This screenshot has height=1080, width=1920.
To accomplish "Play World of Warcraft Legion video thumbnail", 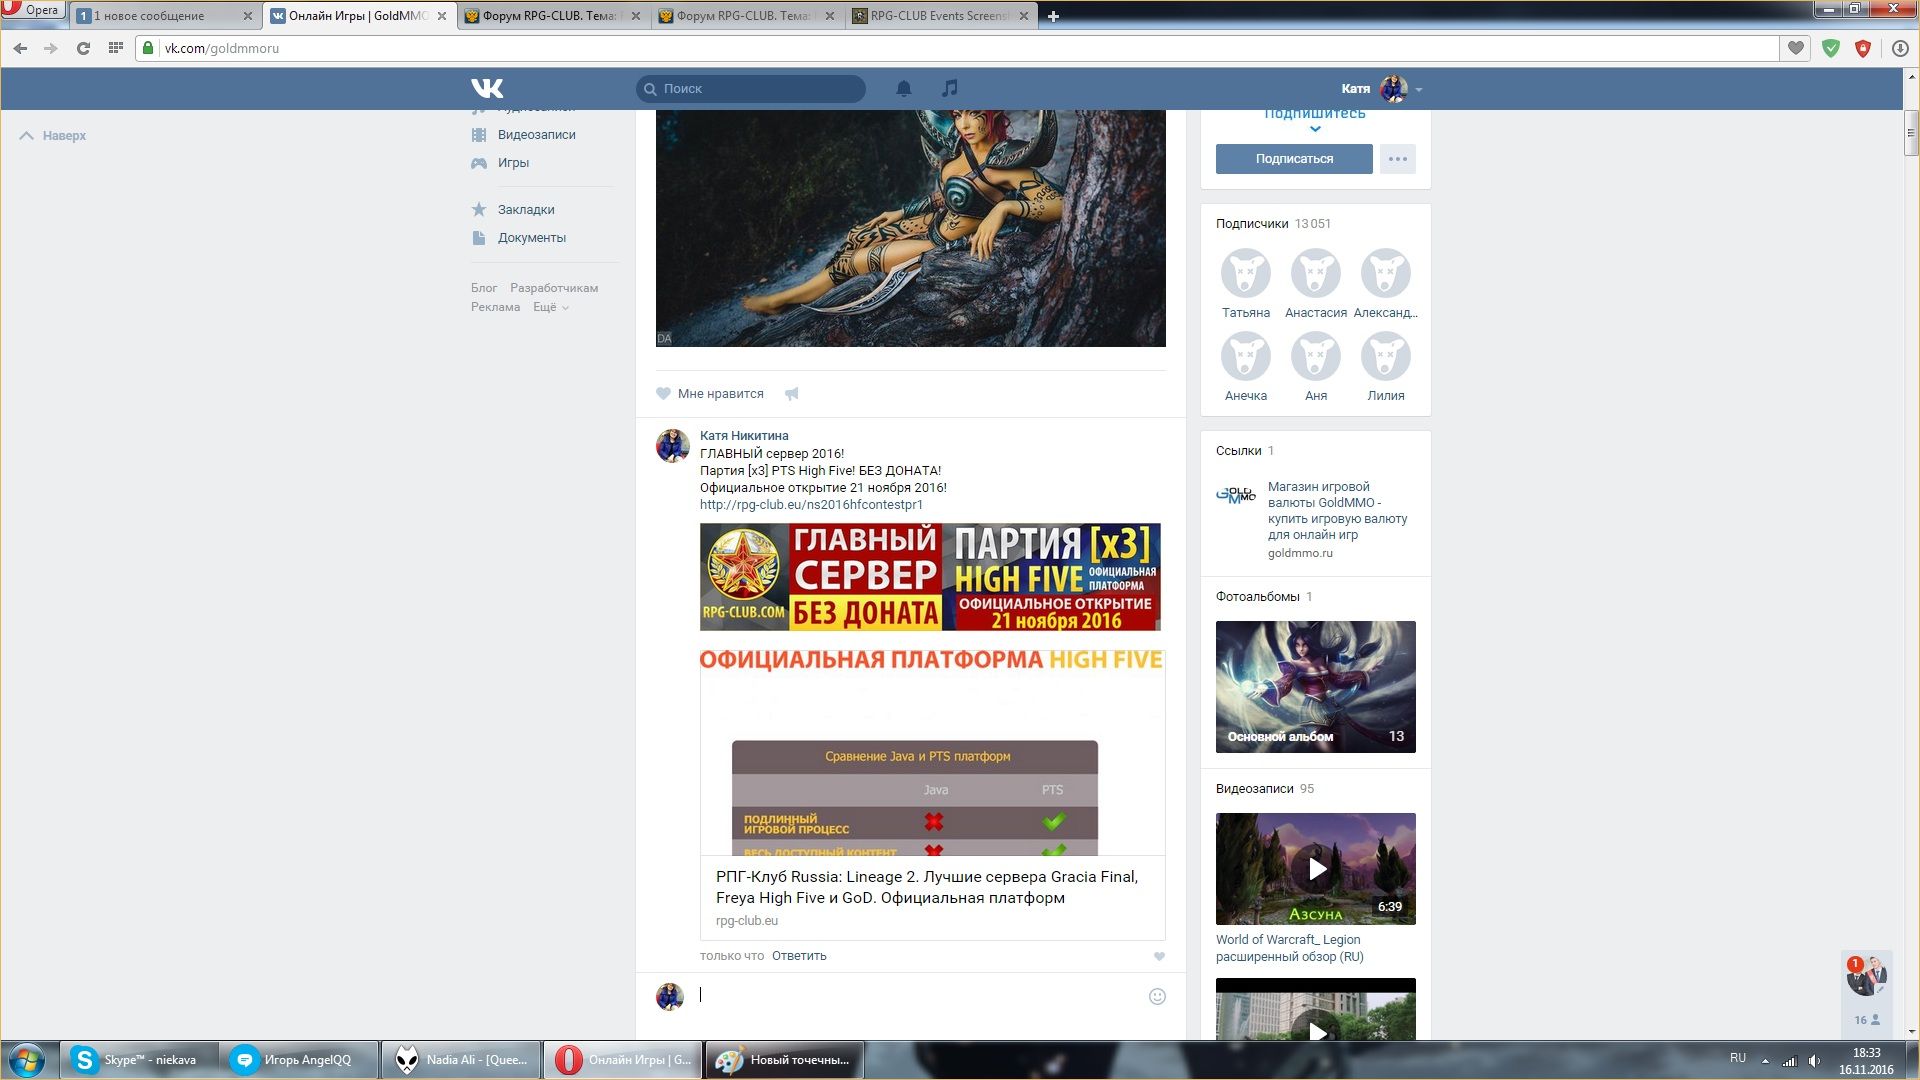I will (x=1315, y=868).
